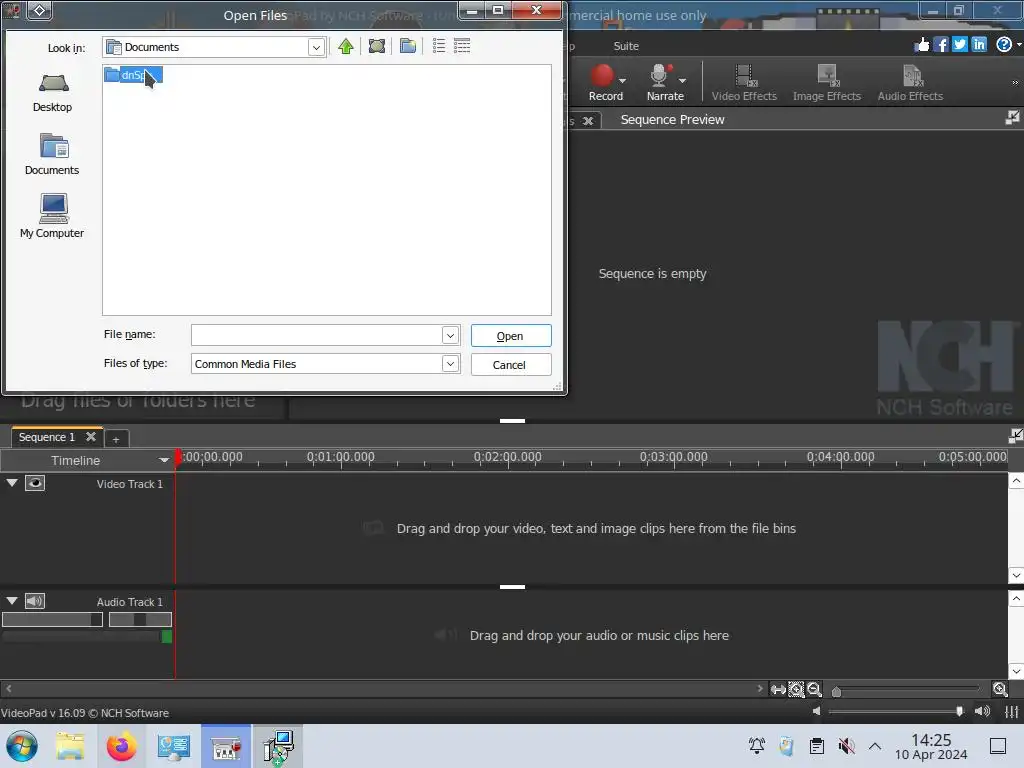The image size is (1024, 768).
Task: Close the Sequence 1 tab
Action: pos(91,437)
